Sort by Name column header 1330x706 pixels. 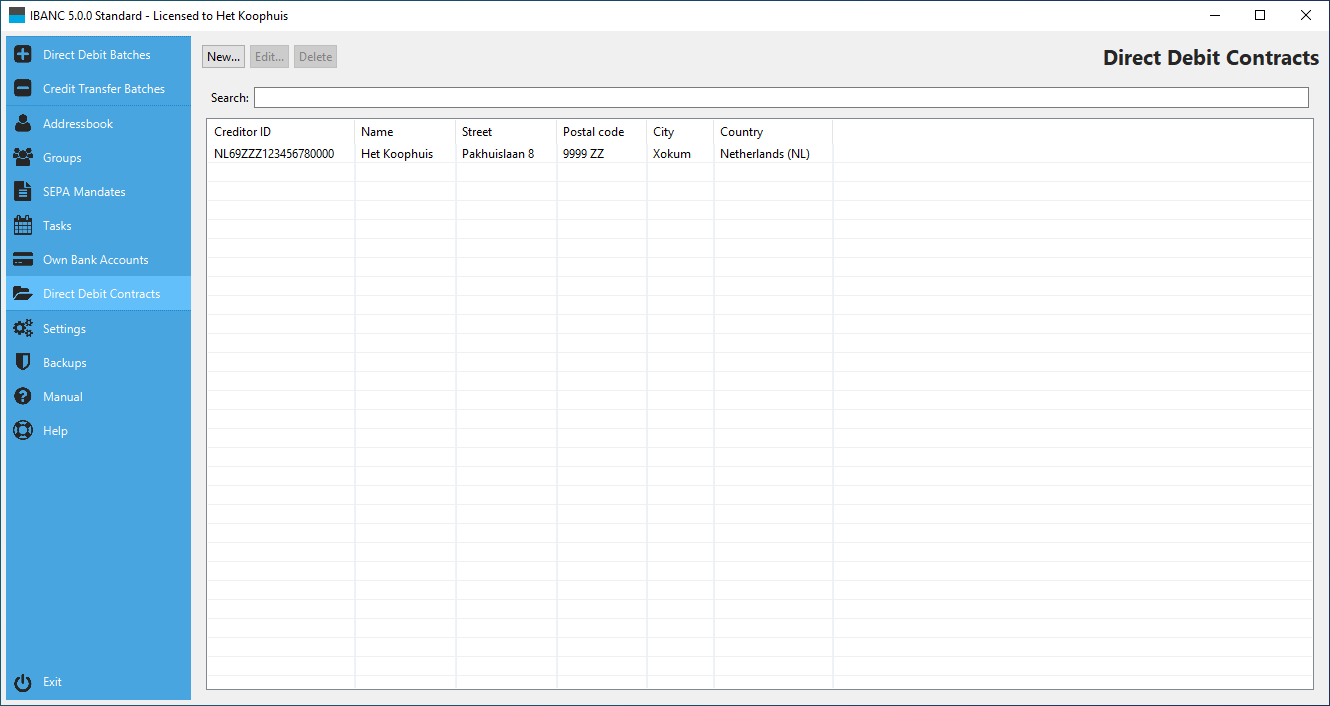(405, 132)
